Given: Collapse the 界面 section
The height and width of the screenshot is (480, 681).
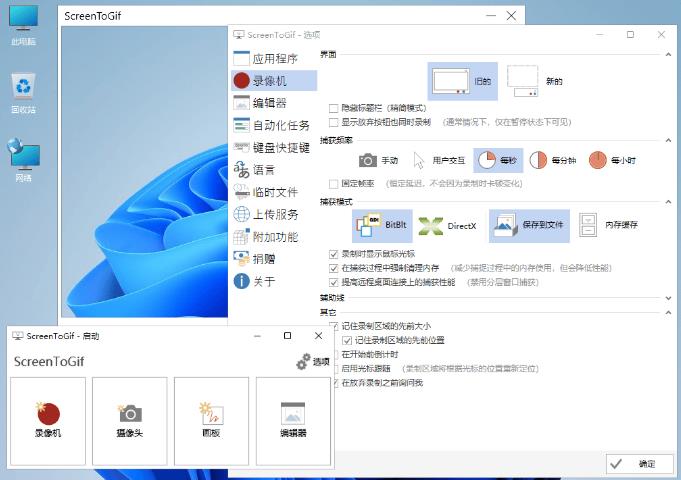Looking at the screenshot, I should click(668, 54).
